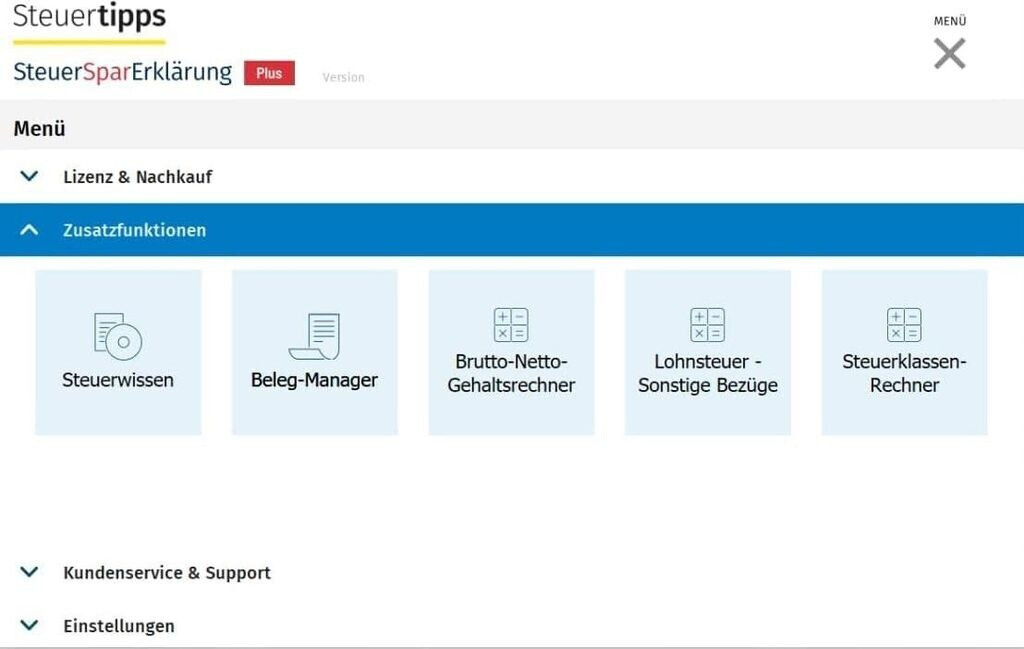This screenshot has width=1024, height=649.
Task: Select the Kundenservice & Support menu label
Action: click(166, 573)
